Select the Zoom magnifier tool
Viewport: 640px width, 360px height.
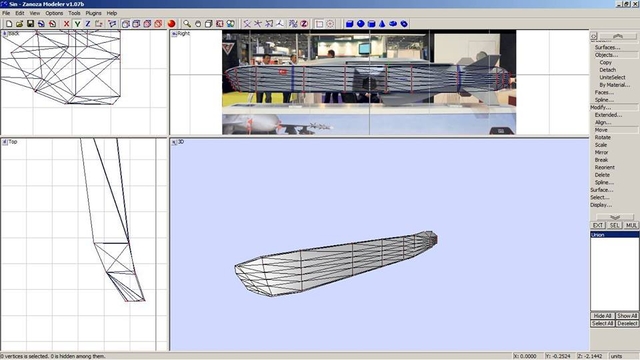tap(187, 24)
